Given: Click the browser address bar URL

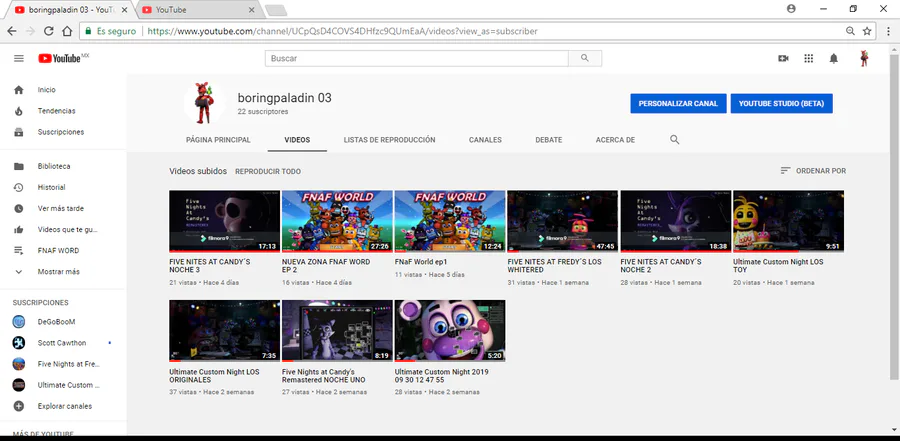Looking at the screenshot, I should (x=342, y=31).
